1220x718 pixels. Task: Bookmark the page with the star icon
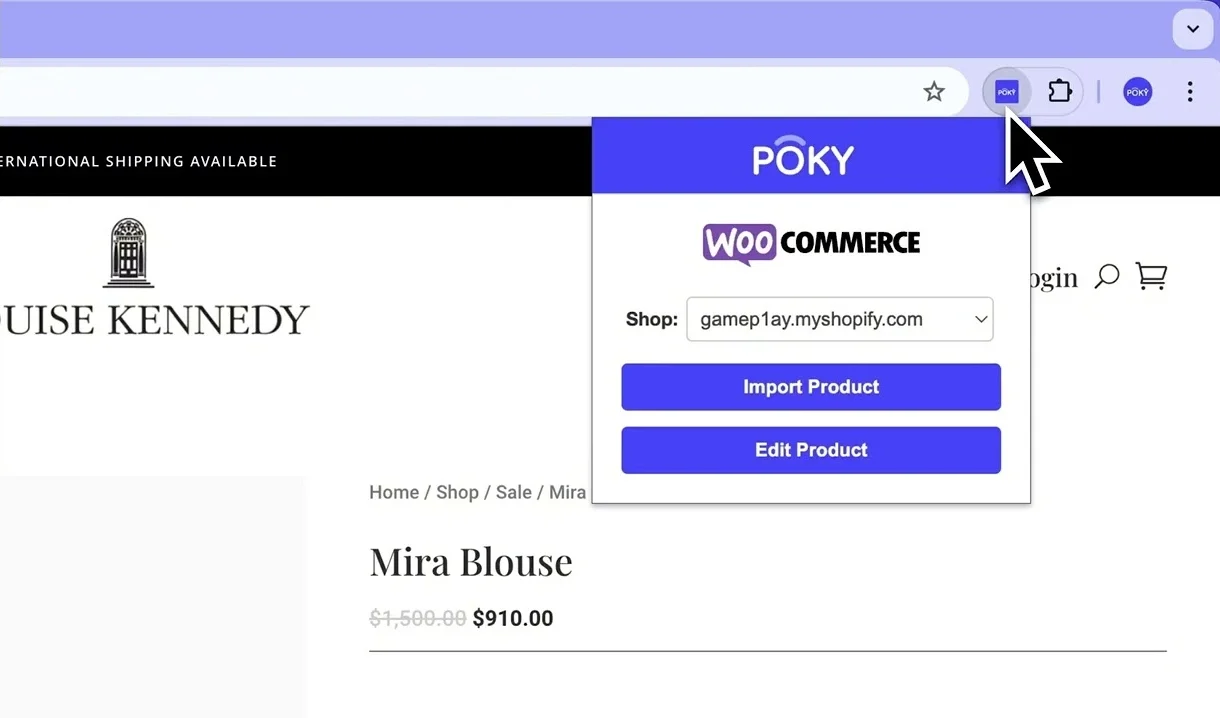pyautogui.click(x=933, y=91)
